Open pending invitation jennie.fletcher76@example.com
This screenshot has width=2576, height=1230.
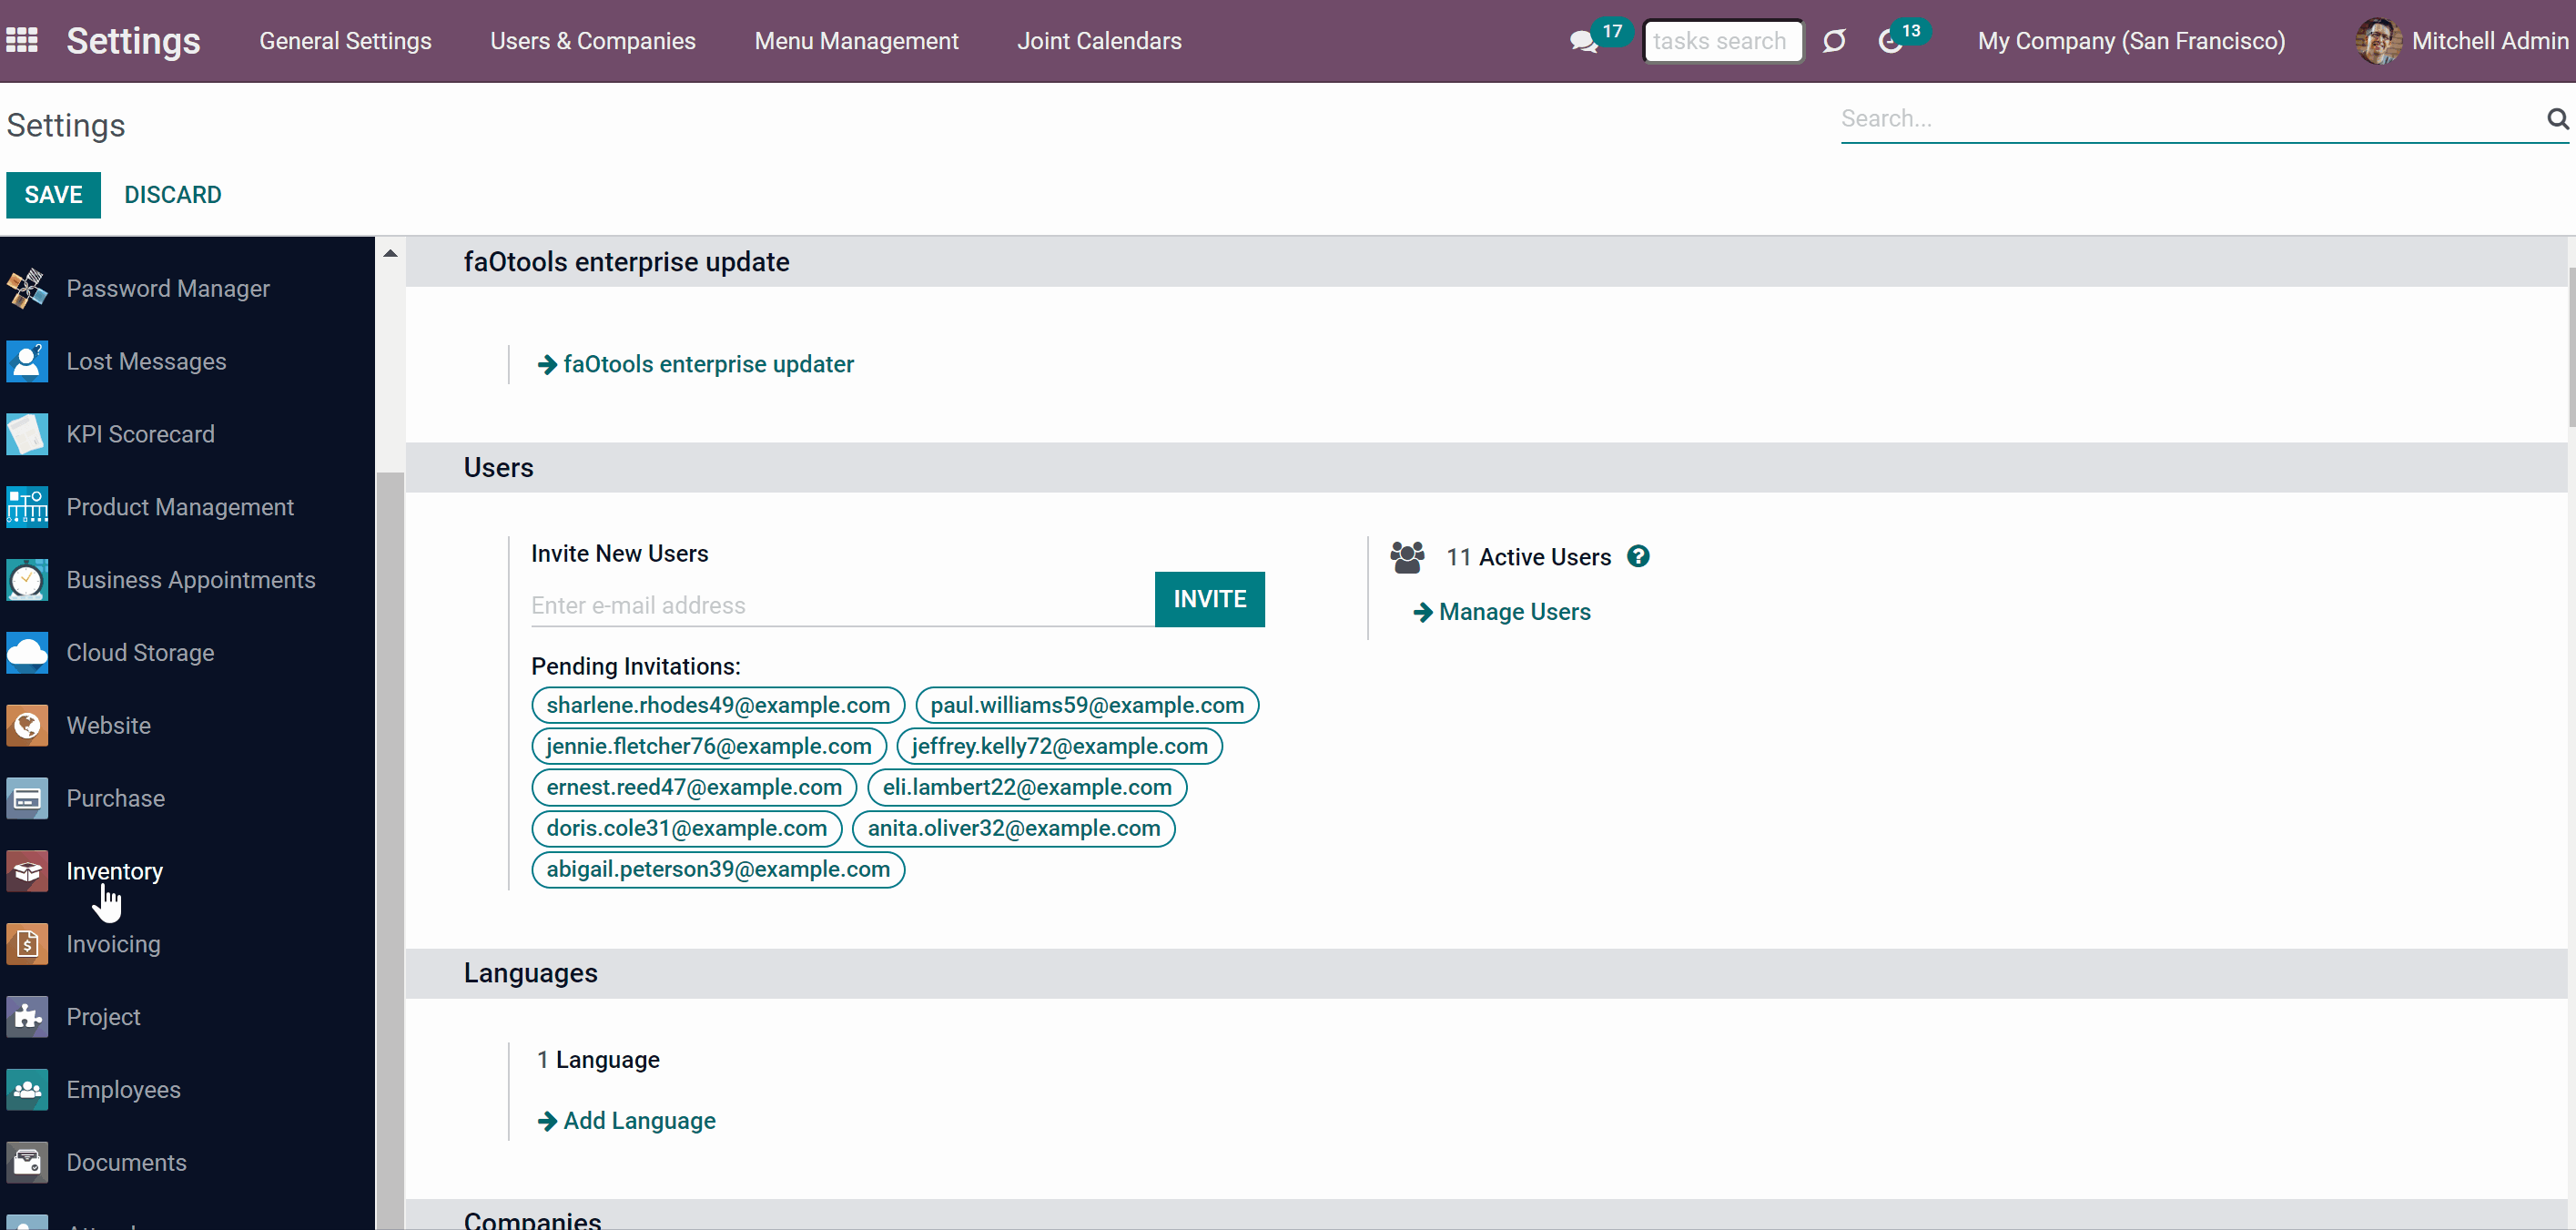tap(709, 746)
